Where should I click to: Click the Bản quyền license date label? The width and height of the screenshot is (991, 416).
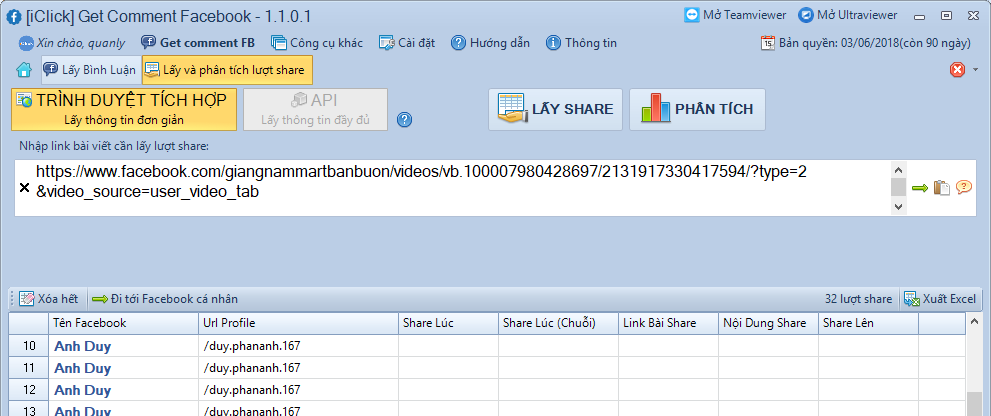pos(875,43)
